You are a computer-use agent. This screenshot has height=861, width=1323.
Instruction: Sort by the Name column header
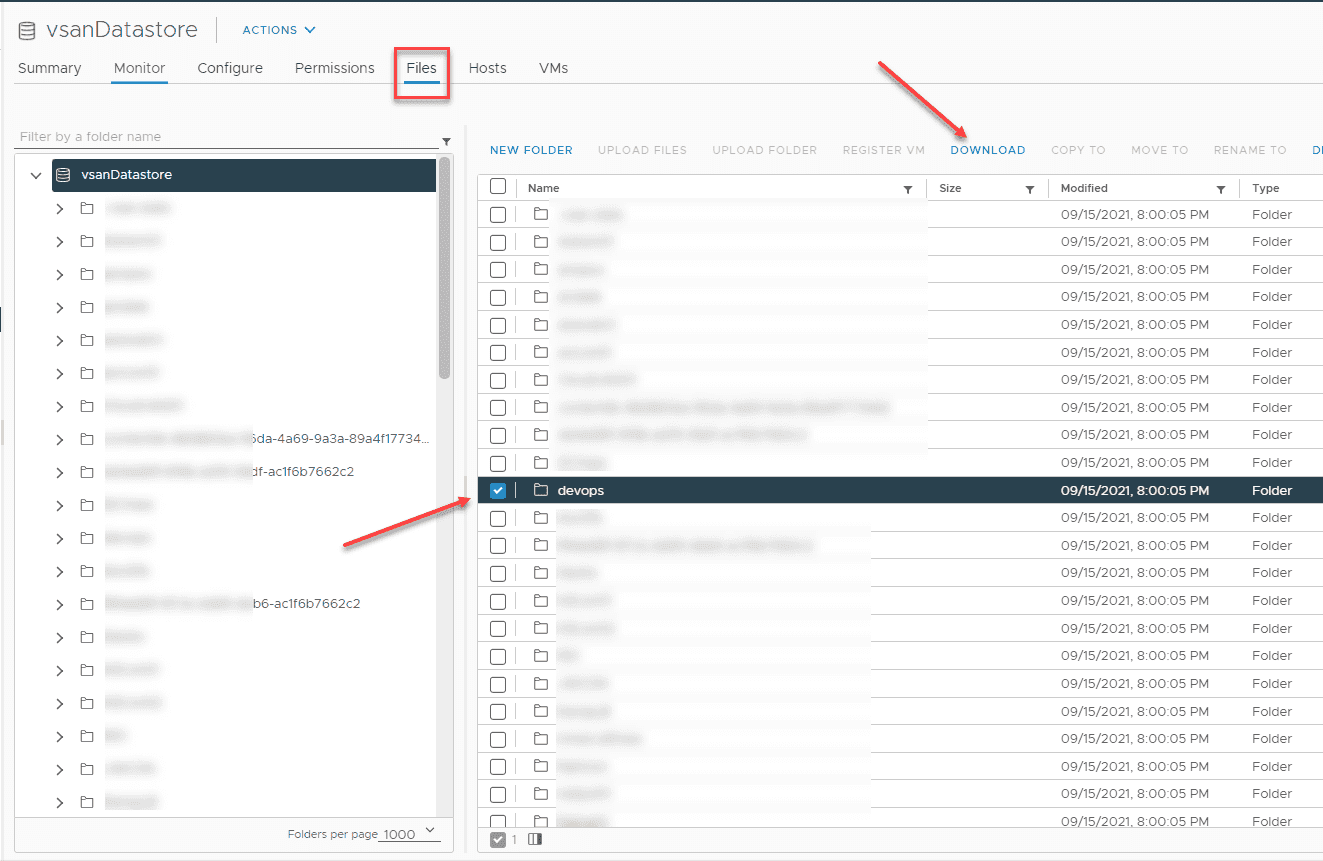pyautogui.click(x=543, y=188)
